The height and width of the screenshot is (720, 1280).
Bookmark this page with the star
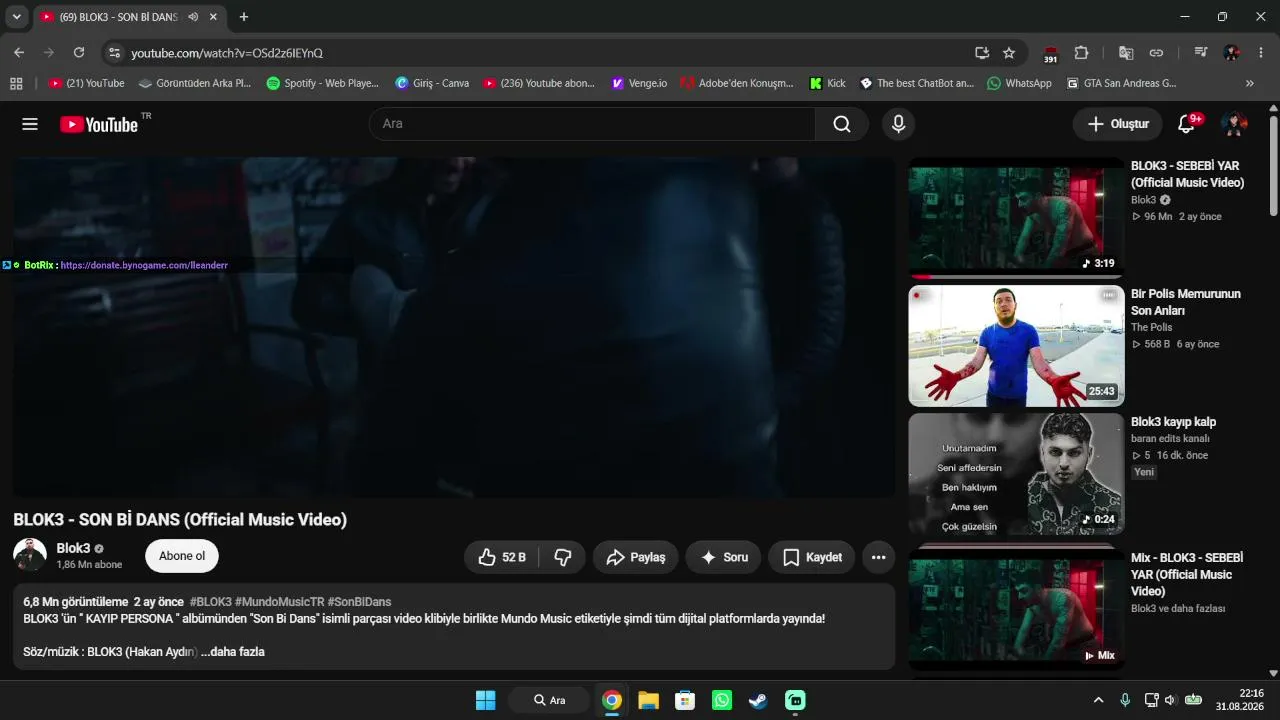(x=1009, y=53)
